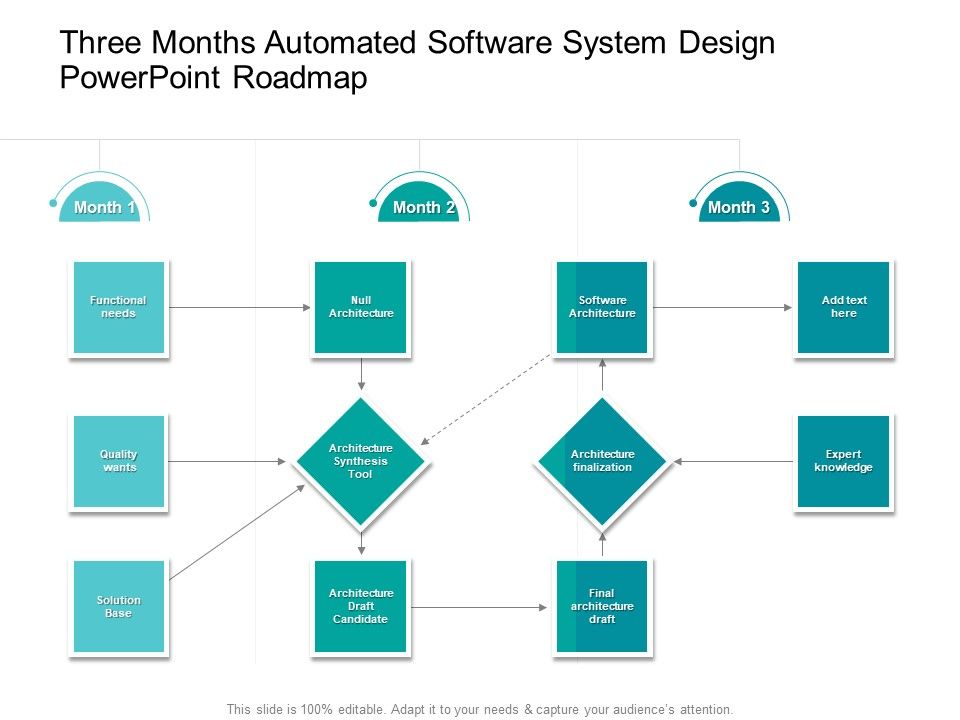The height and width of the screenshot is (720, 960).
Task: Select the Architecture Synthesis Tool diamond
Action: [x=361, y=461]
